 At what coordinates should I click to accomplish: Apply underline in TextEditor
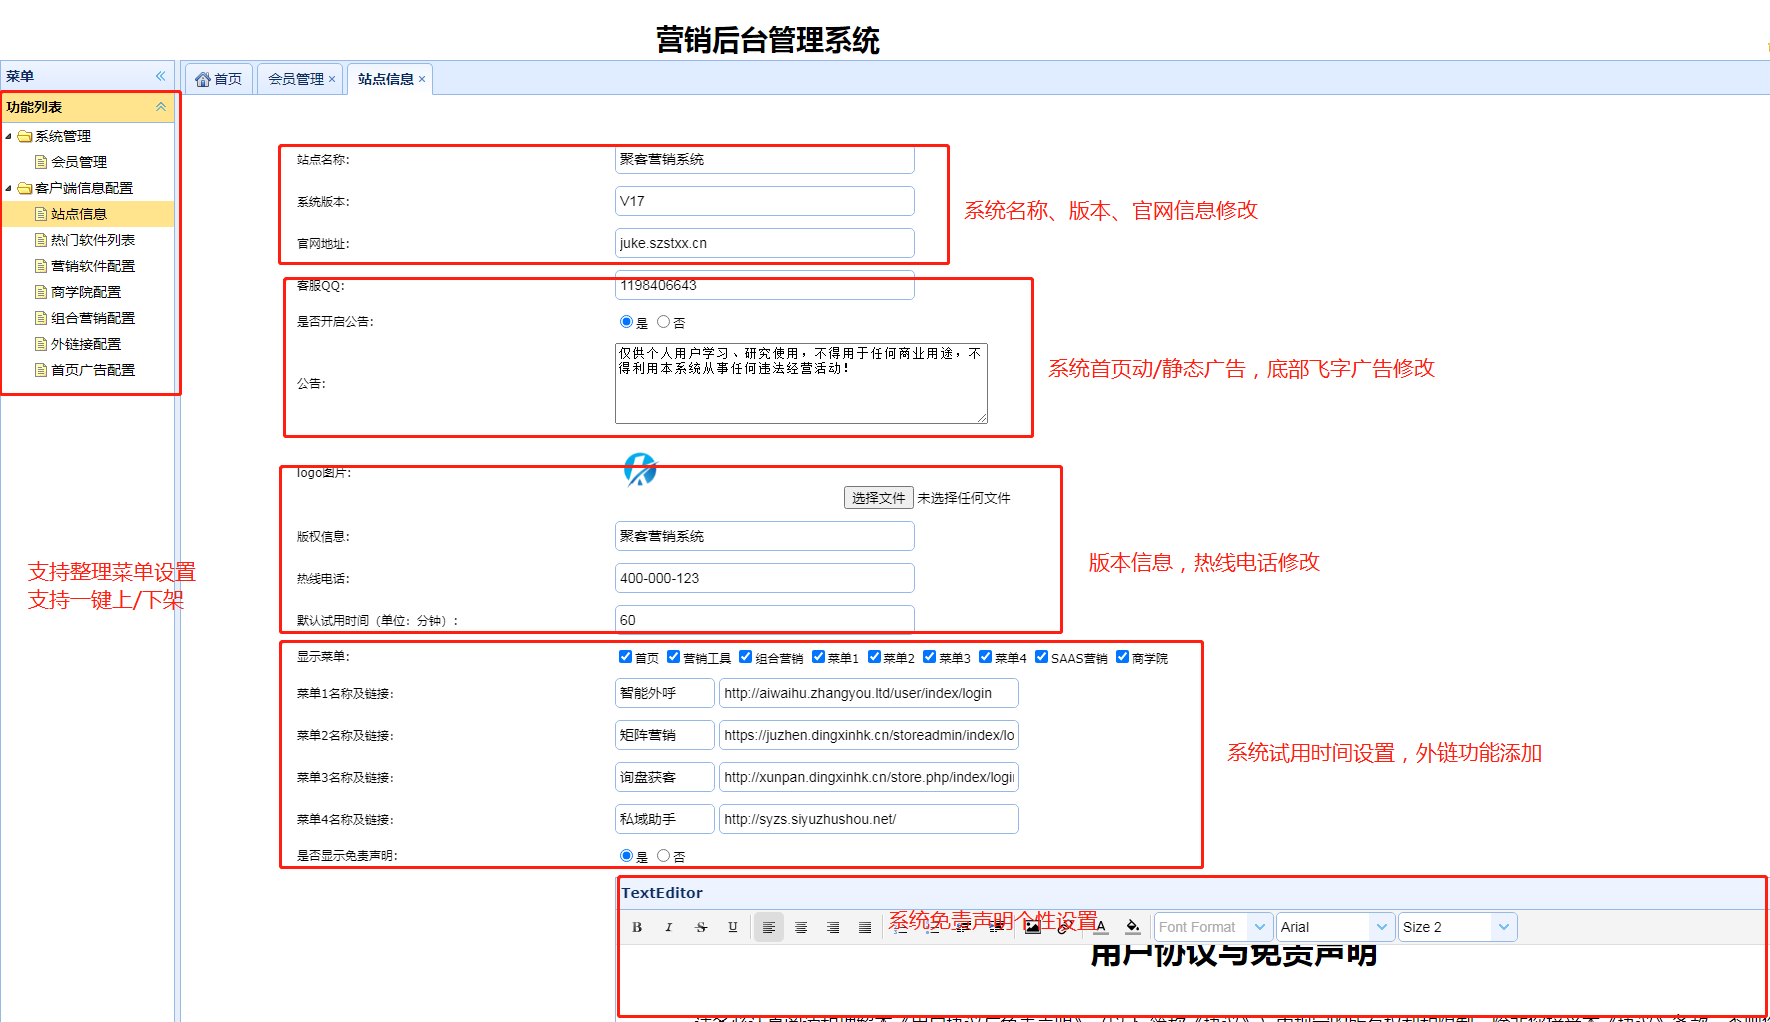pos(733,927)
